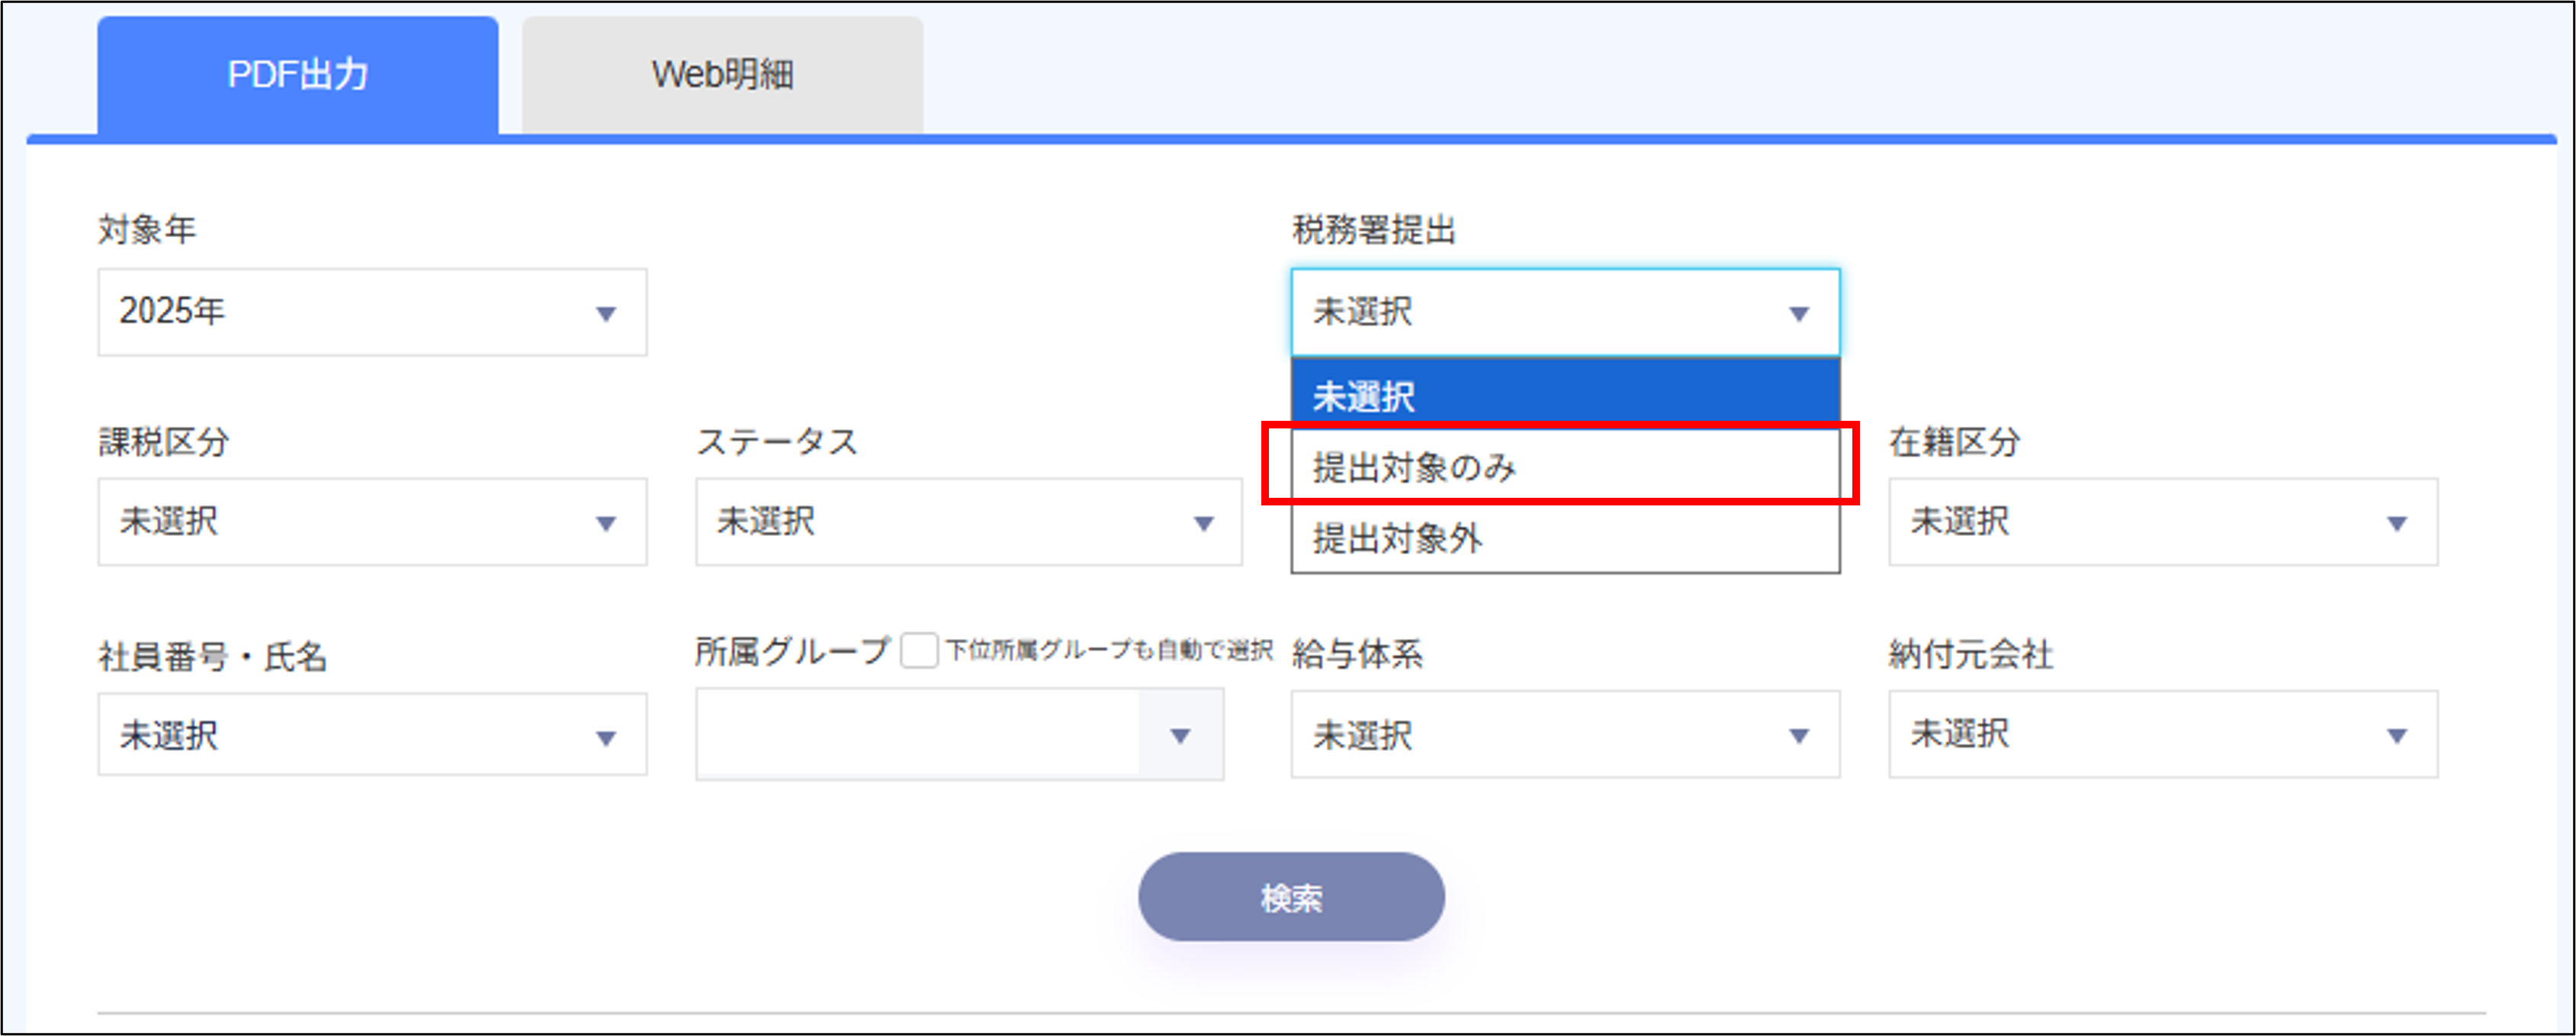Image resolution: width=2576 pixels, height=1036 pixels.
Task: Click the 給与体系 unselected field
Action: (x=1565, y=736)
